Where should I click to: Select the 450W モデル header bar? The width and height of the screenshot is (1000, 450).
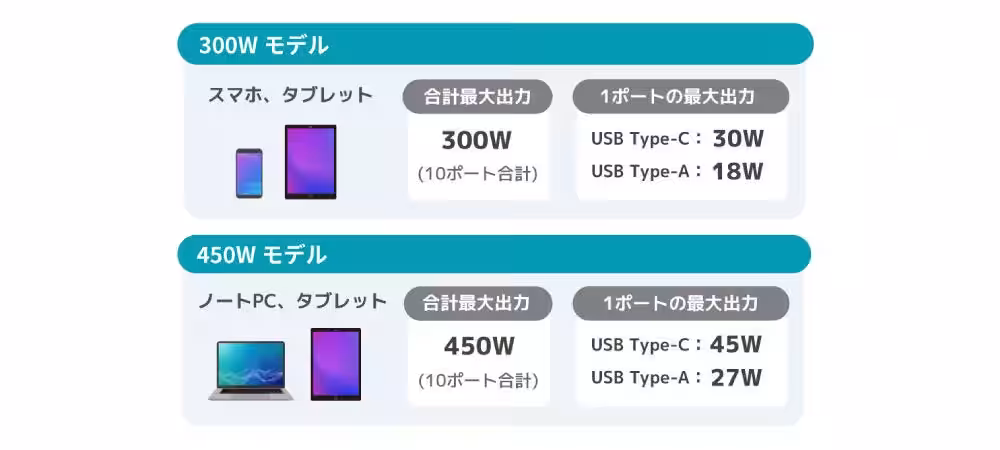495,255
